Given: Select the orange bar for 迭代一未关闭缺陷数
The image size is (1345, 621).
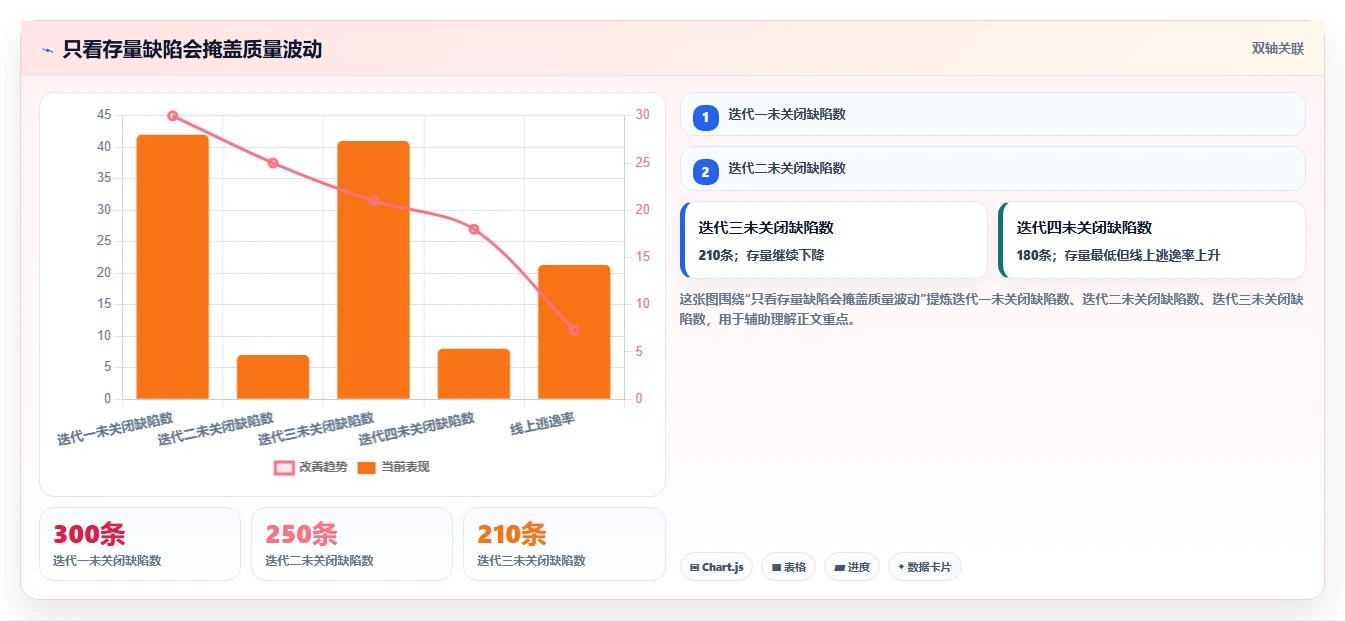Looking at the screenshot, I should 172,267.
